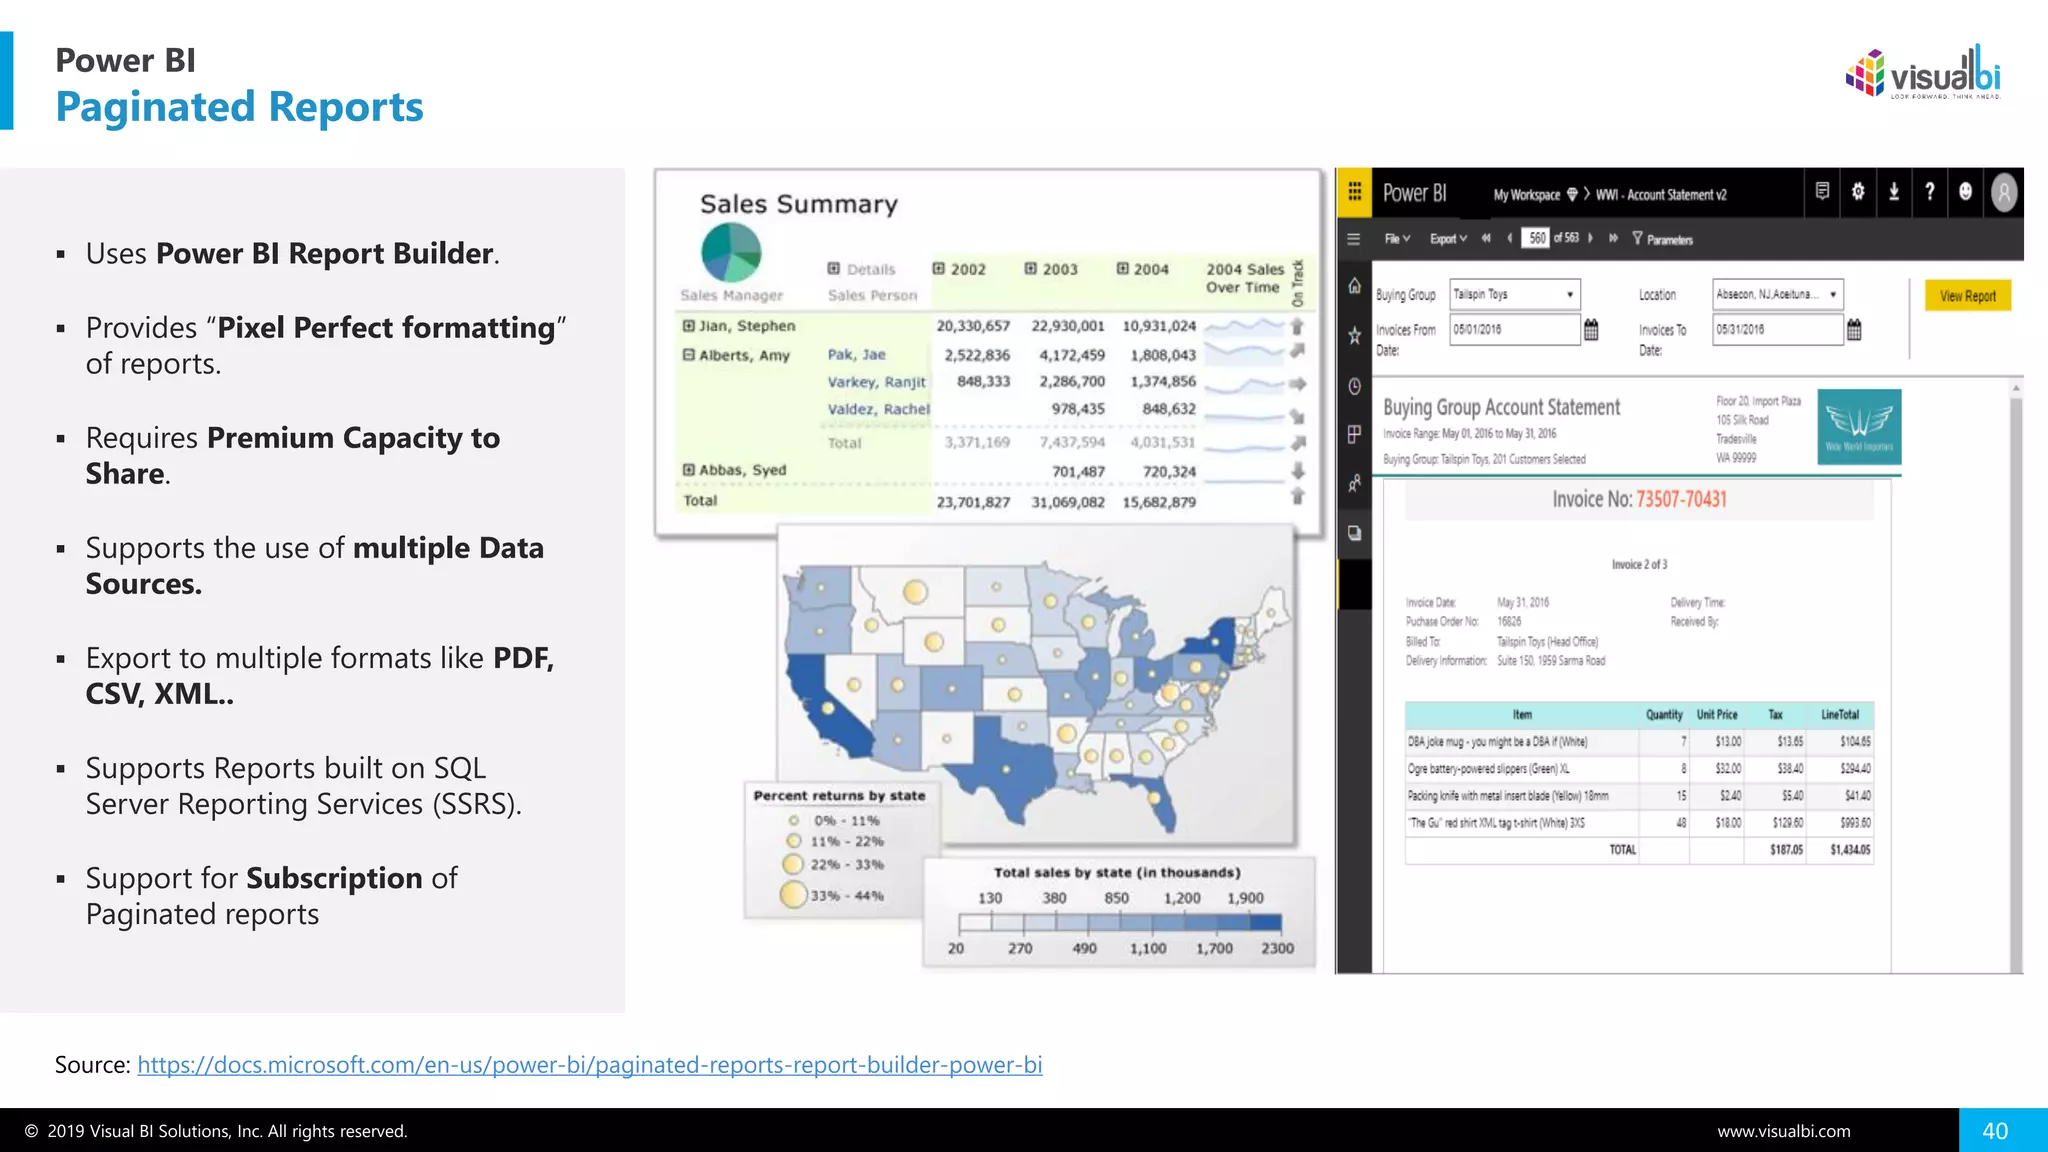Open calendar picker for Invoices To Date
Viewport: 2048px width, 1152px height.
(1854, 330)
